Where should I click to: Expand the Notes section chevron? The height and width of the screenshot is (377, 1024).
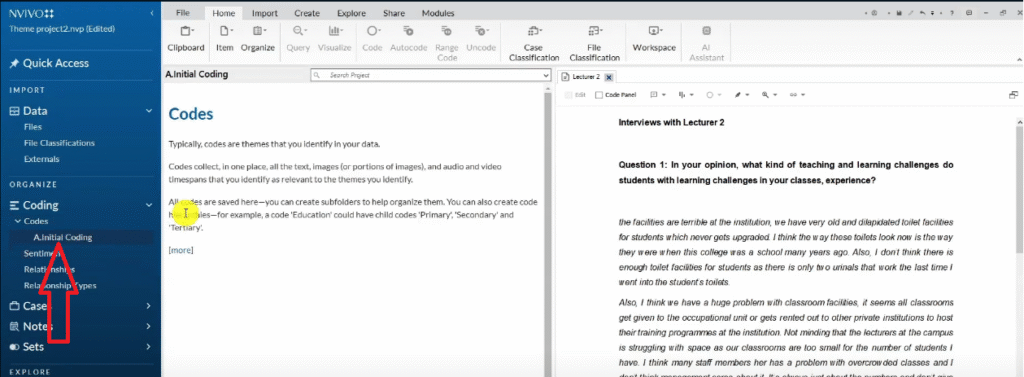click(x=149, y=326)
